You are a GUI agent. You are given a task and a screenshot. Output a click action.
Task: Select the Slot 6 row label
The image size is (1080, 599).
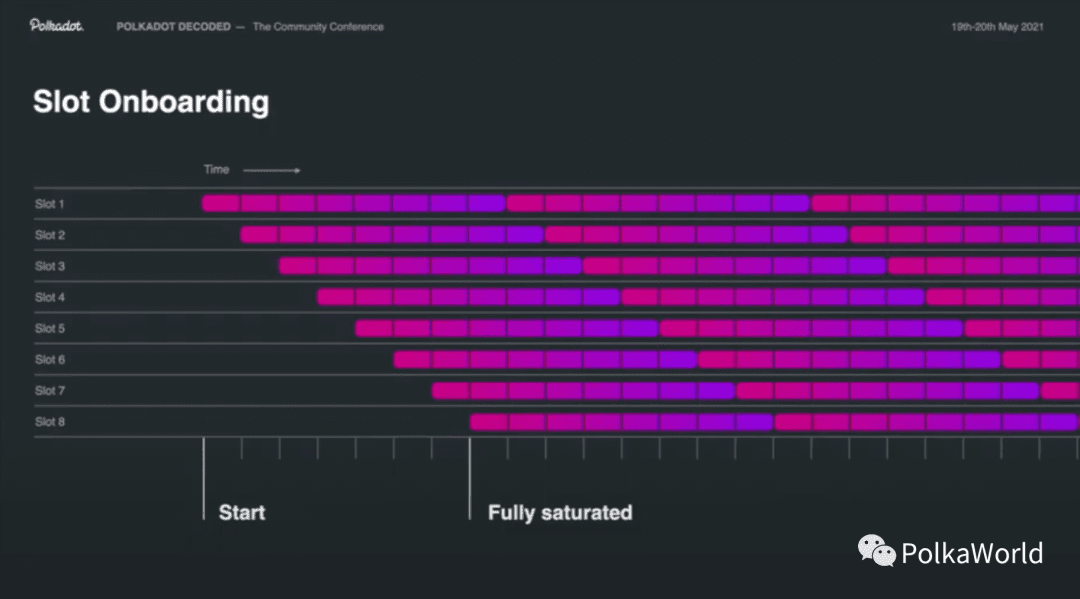click(x=50, y=359)
